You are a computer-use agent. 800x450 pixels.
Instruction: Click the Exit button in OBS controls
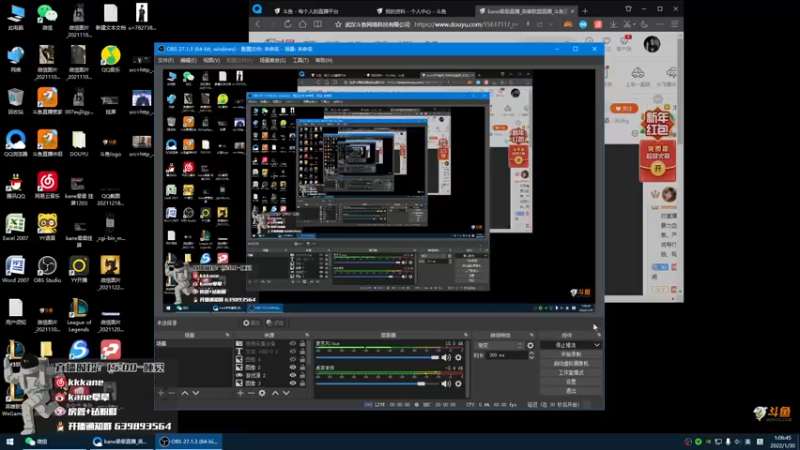[x=571, y=391]
